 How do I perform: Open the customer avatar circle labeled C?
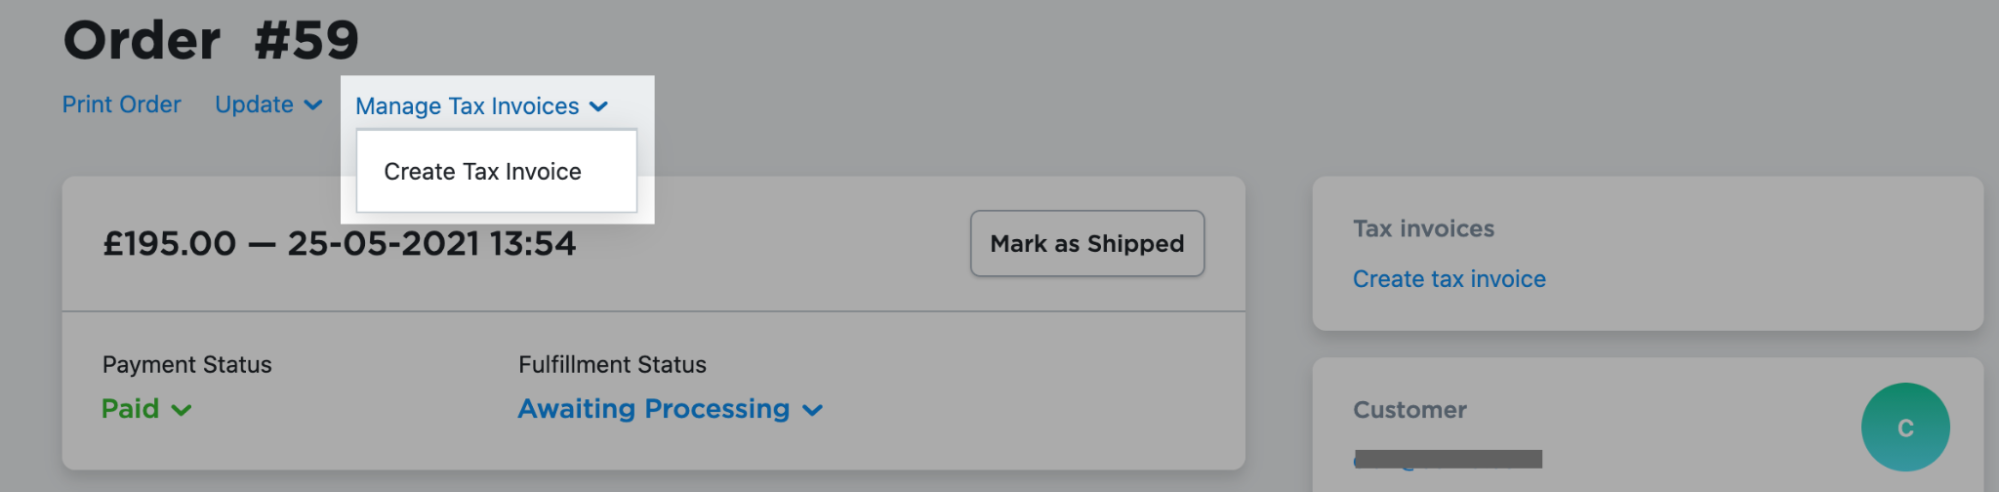(1905, 427)
